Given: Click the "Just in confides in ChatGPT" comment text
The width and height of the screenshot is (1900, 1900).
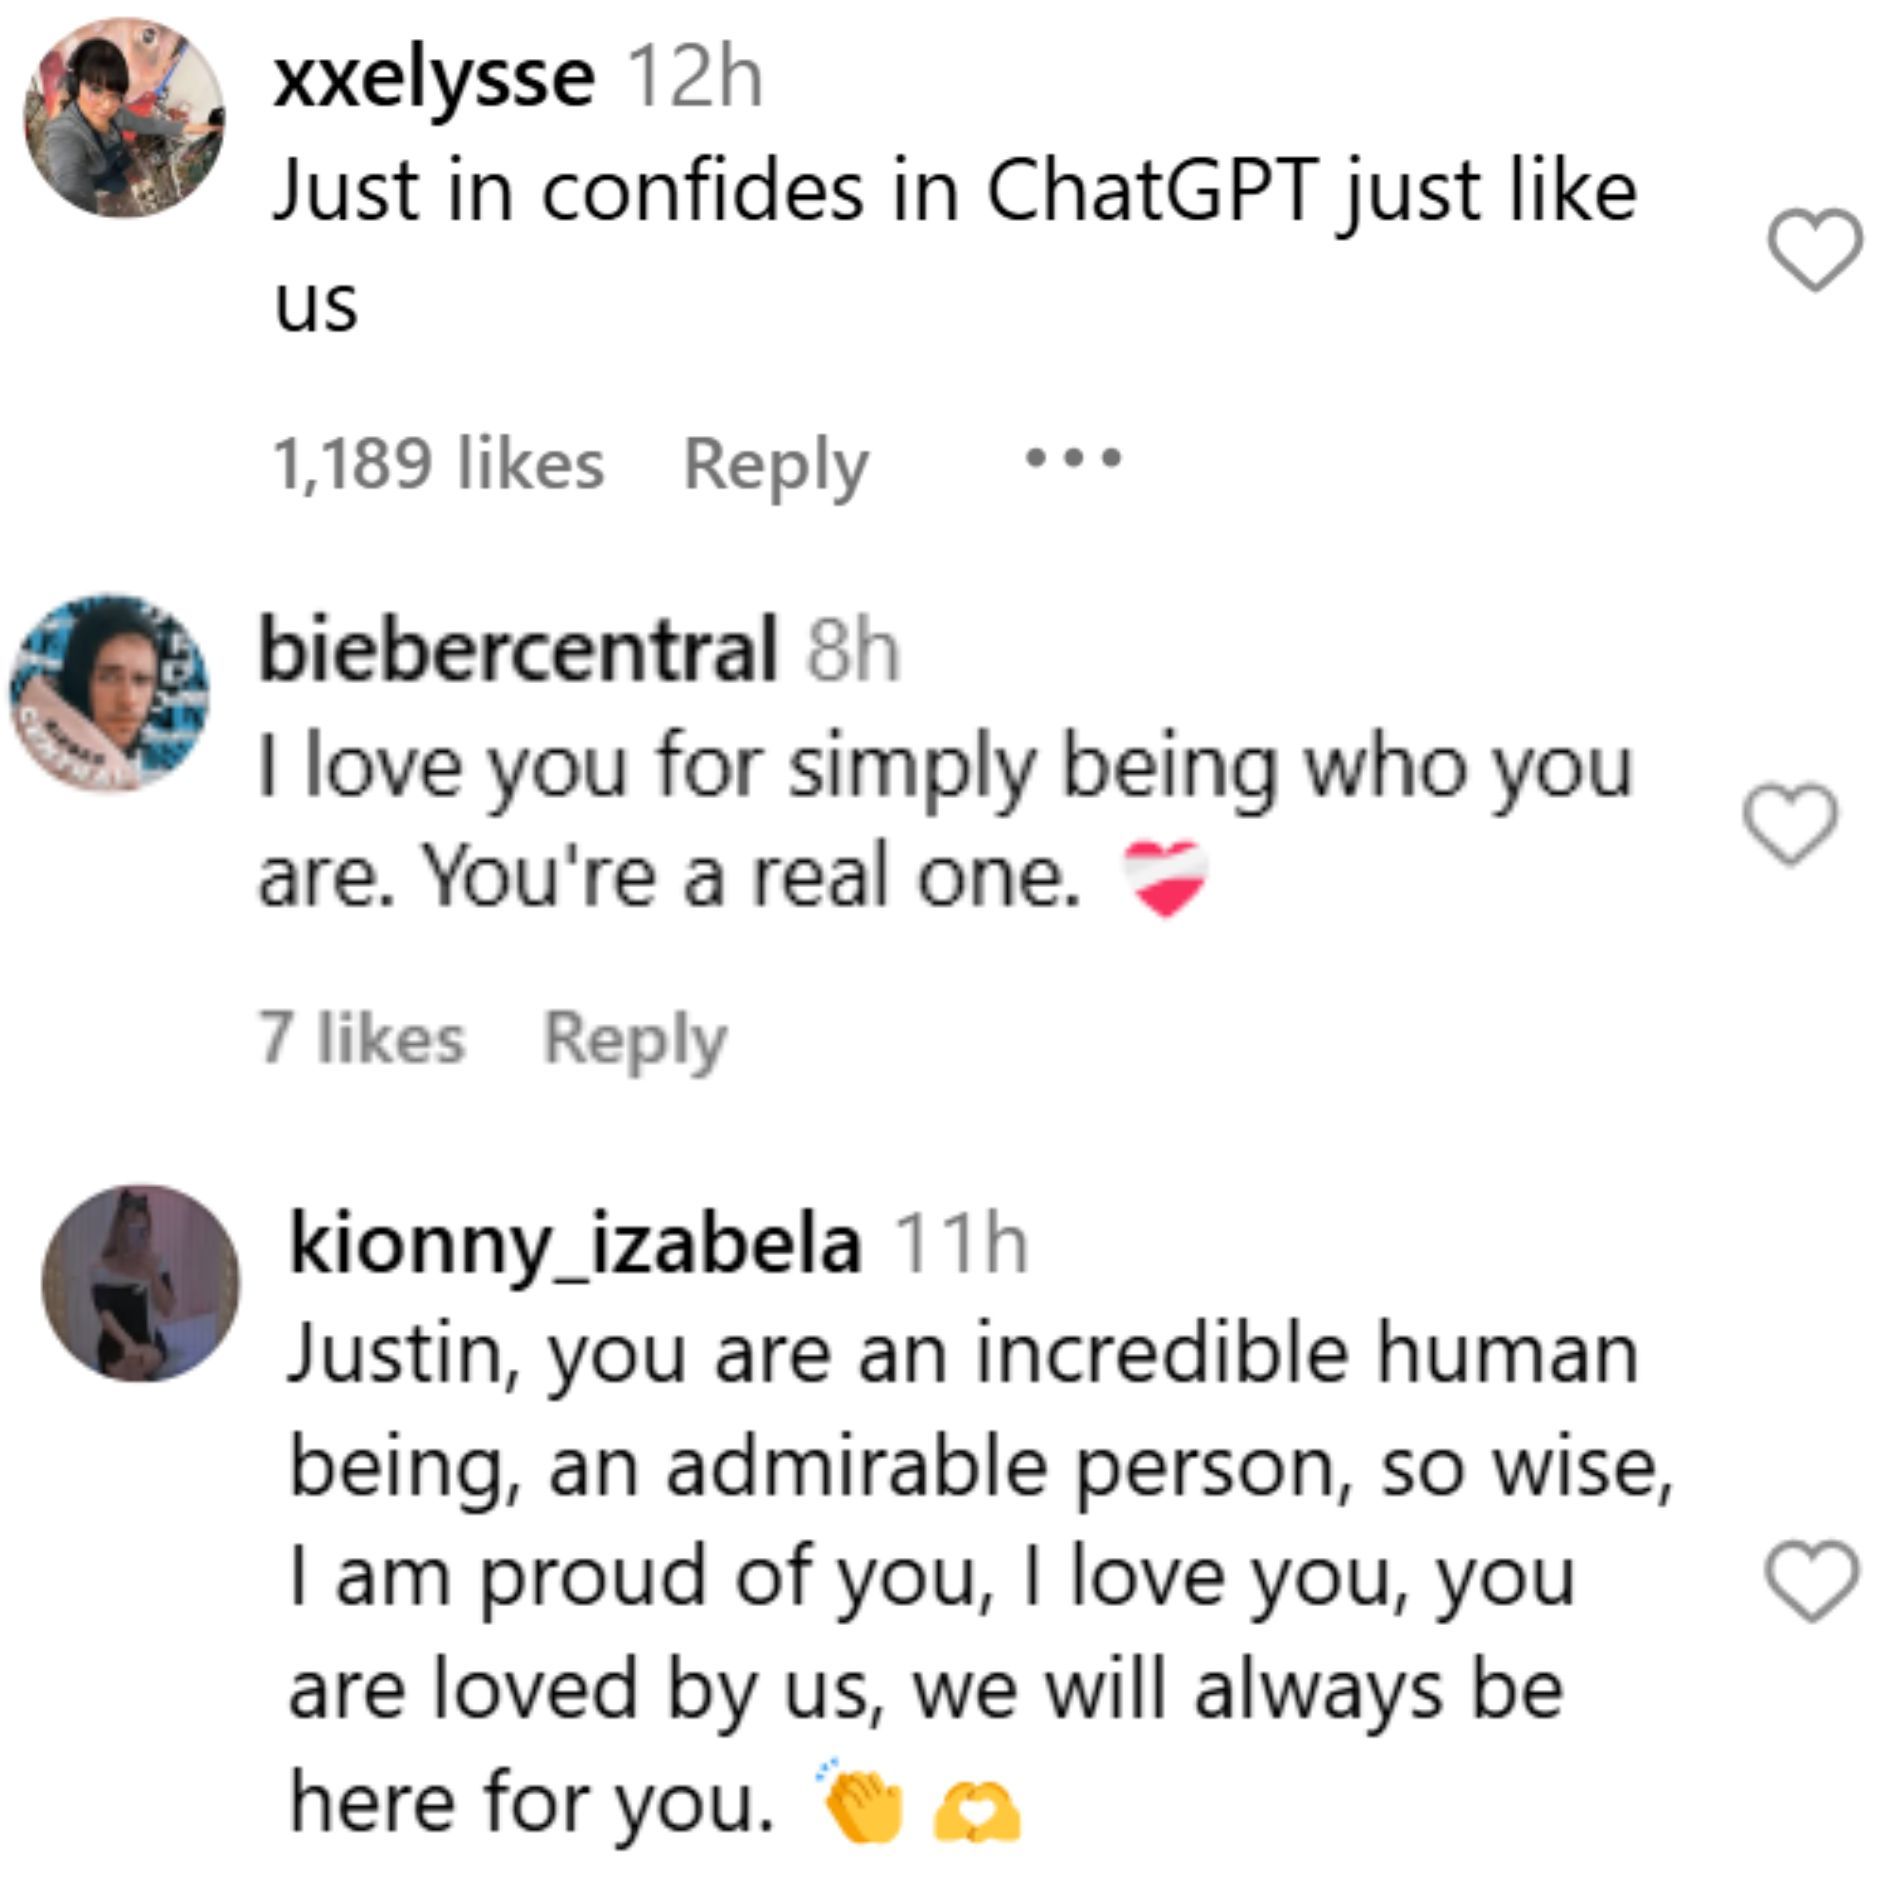Looking at the screenshot, I should (955, 192).
